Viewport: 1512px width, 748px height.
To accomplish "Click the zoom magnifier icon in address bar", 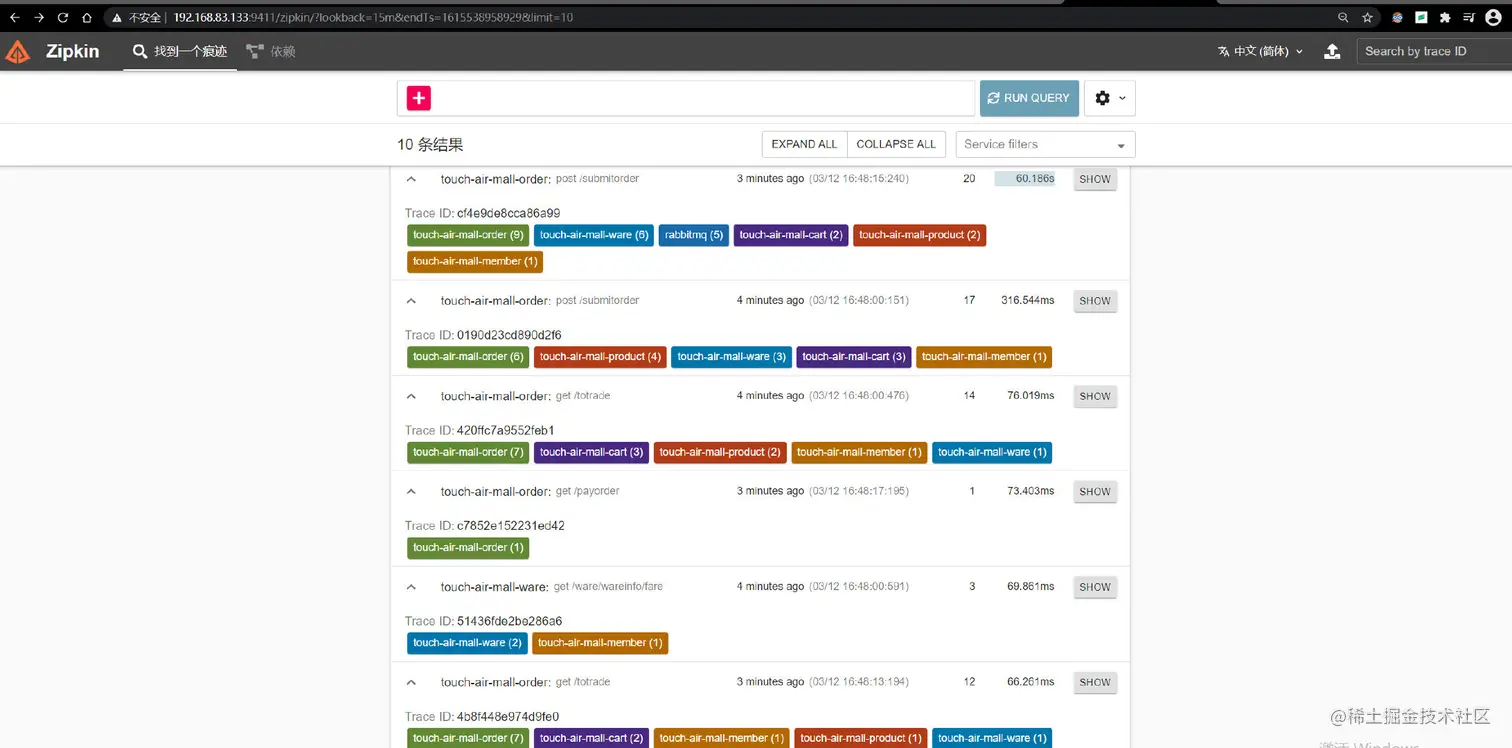I will [x=1343, y=17].
